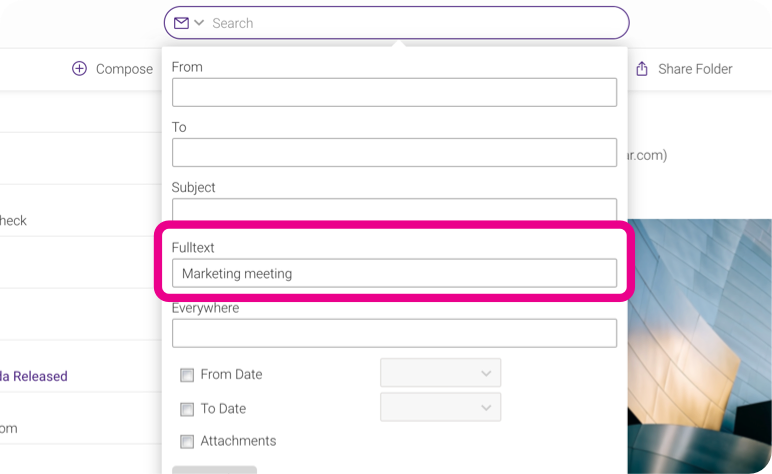Click the mail envelope icon in search bar
The image size is (772, 474).
point(181,23)
